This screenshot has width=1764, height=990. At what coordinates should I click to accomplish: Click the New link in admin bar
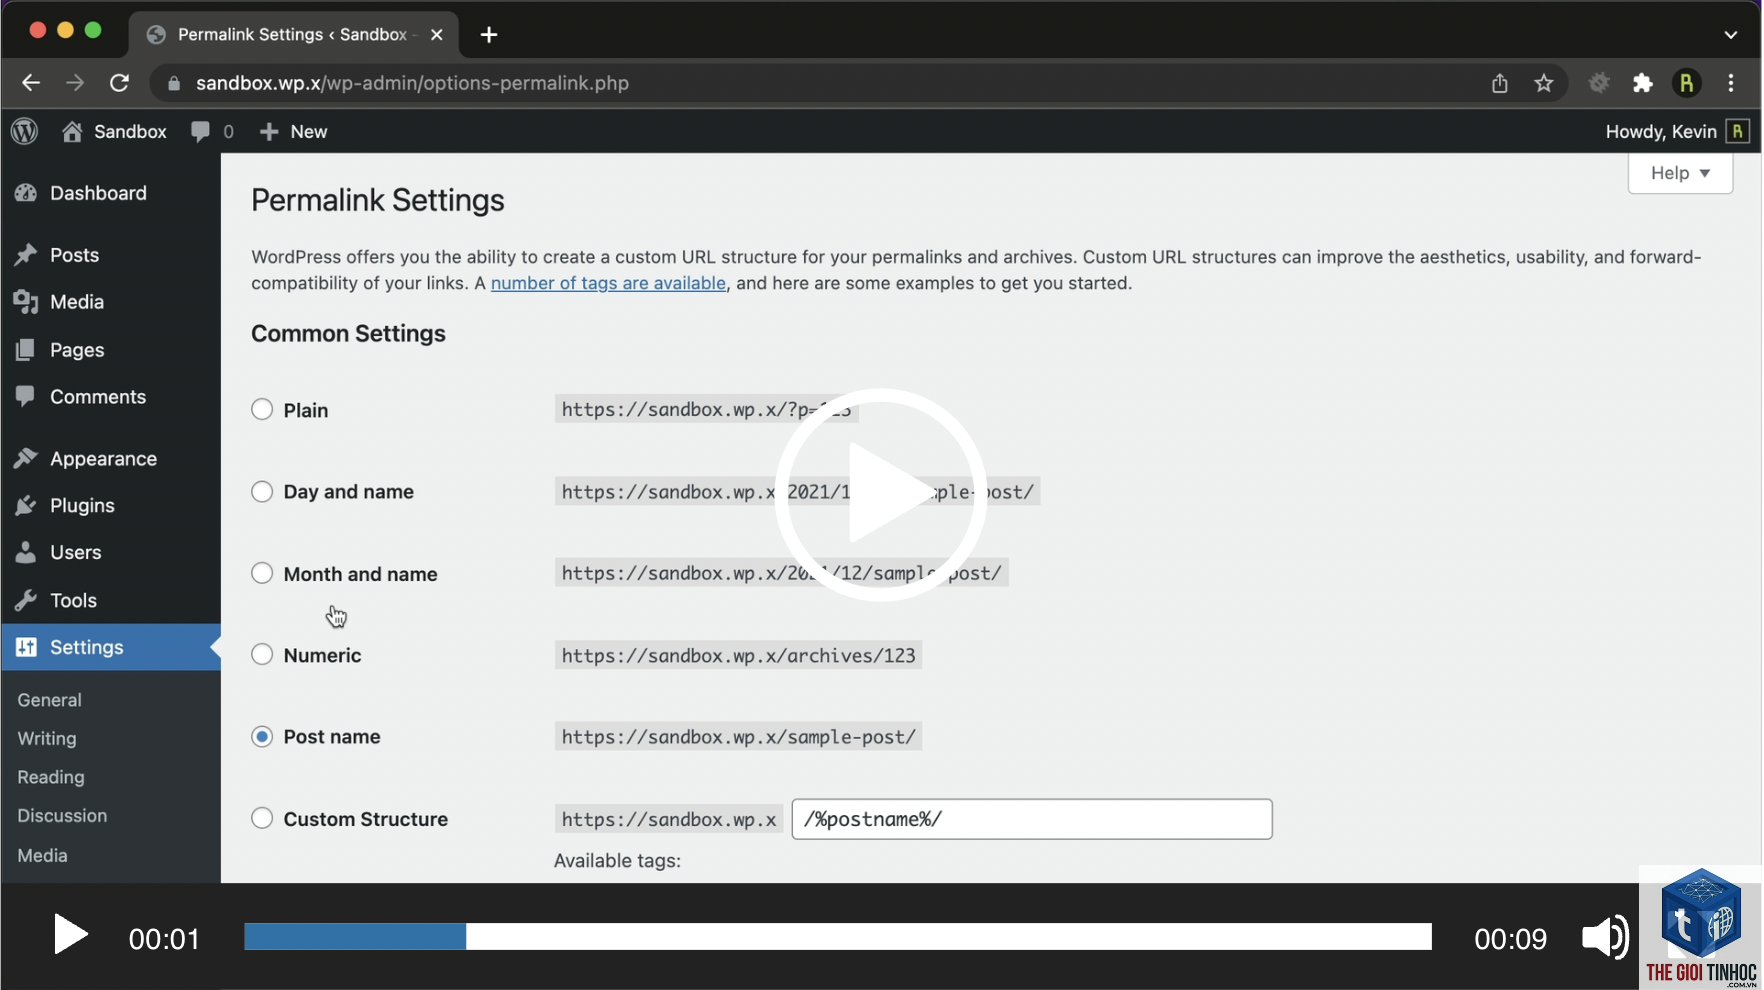pyautogui.click(x=294, y=131)
